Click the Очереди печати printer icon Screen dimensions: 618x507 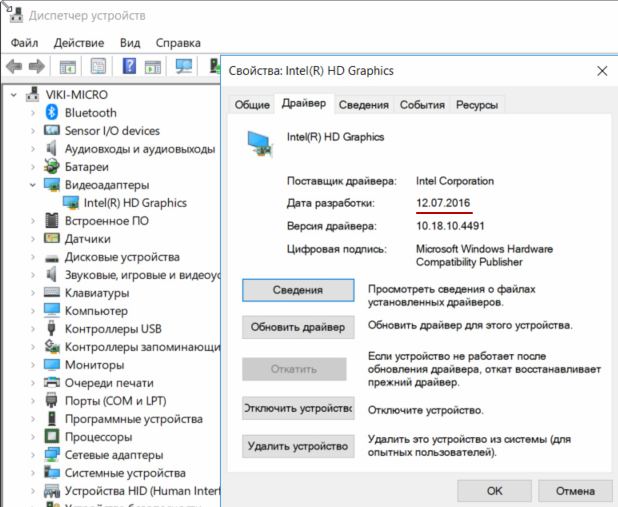[52, 382]
